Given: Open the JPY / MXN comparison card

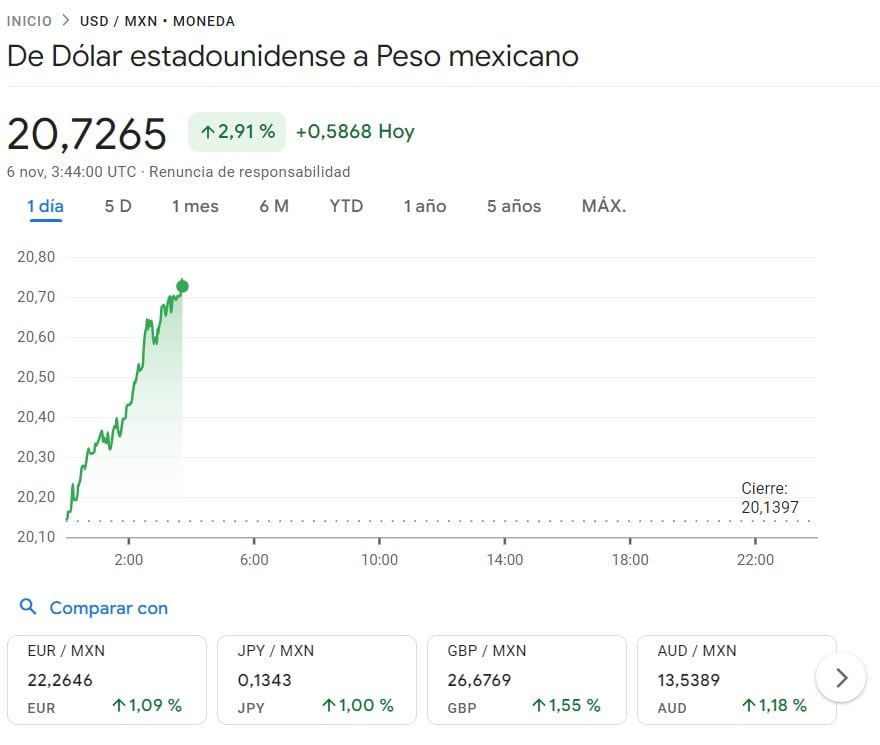Looking at the screenshot, I should [316, 679].
